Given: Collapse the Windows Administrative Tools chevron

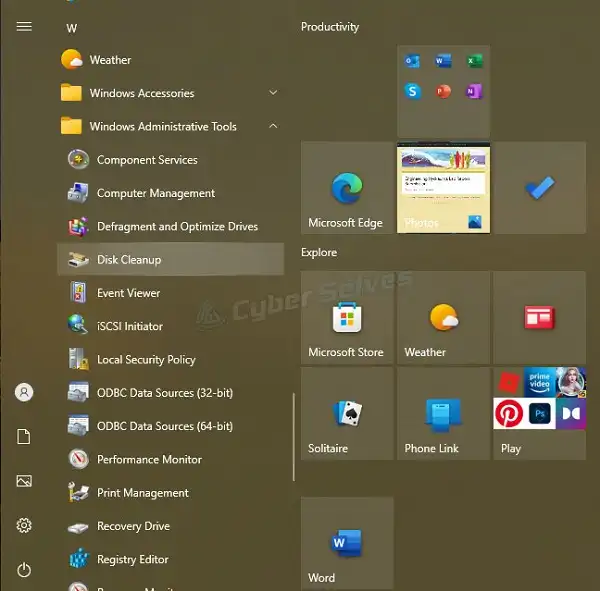Looking at the screenshot, I should (x=273, y=126).
